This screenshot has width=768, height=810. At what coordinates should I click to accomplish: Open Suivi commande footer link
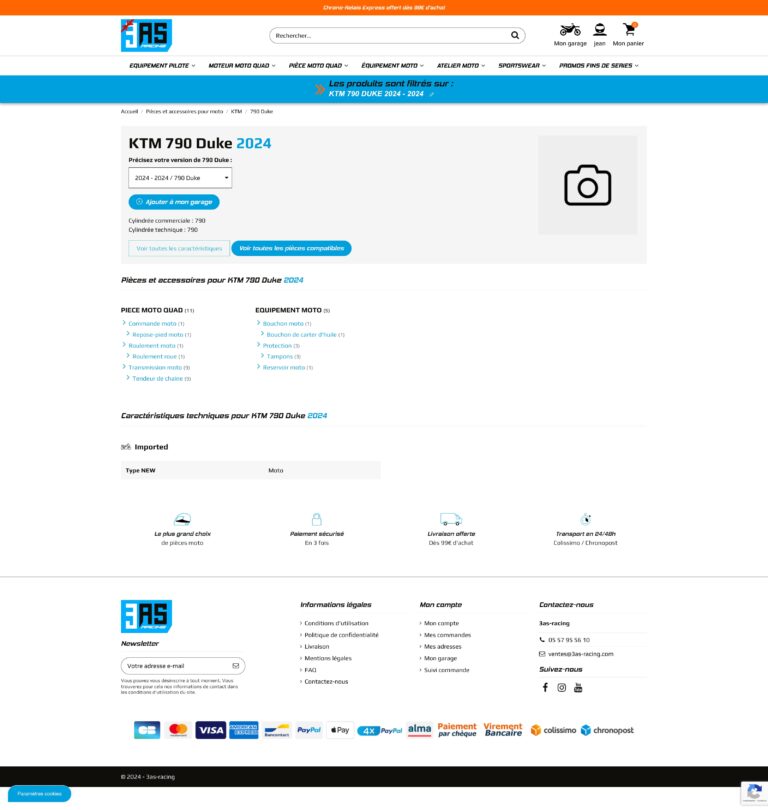pyautogui.click(x=447, y=670)
